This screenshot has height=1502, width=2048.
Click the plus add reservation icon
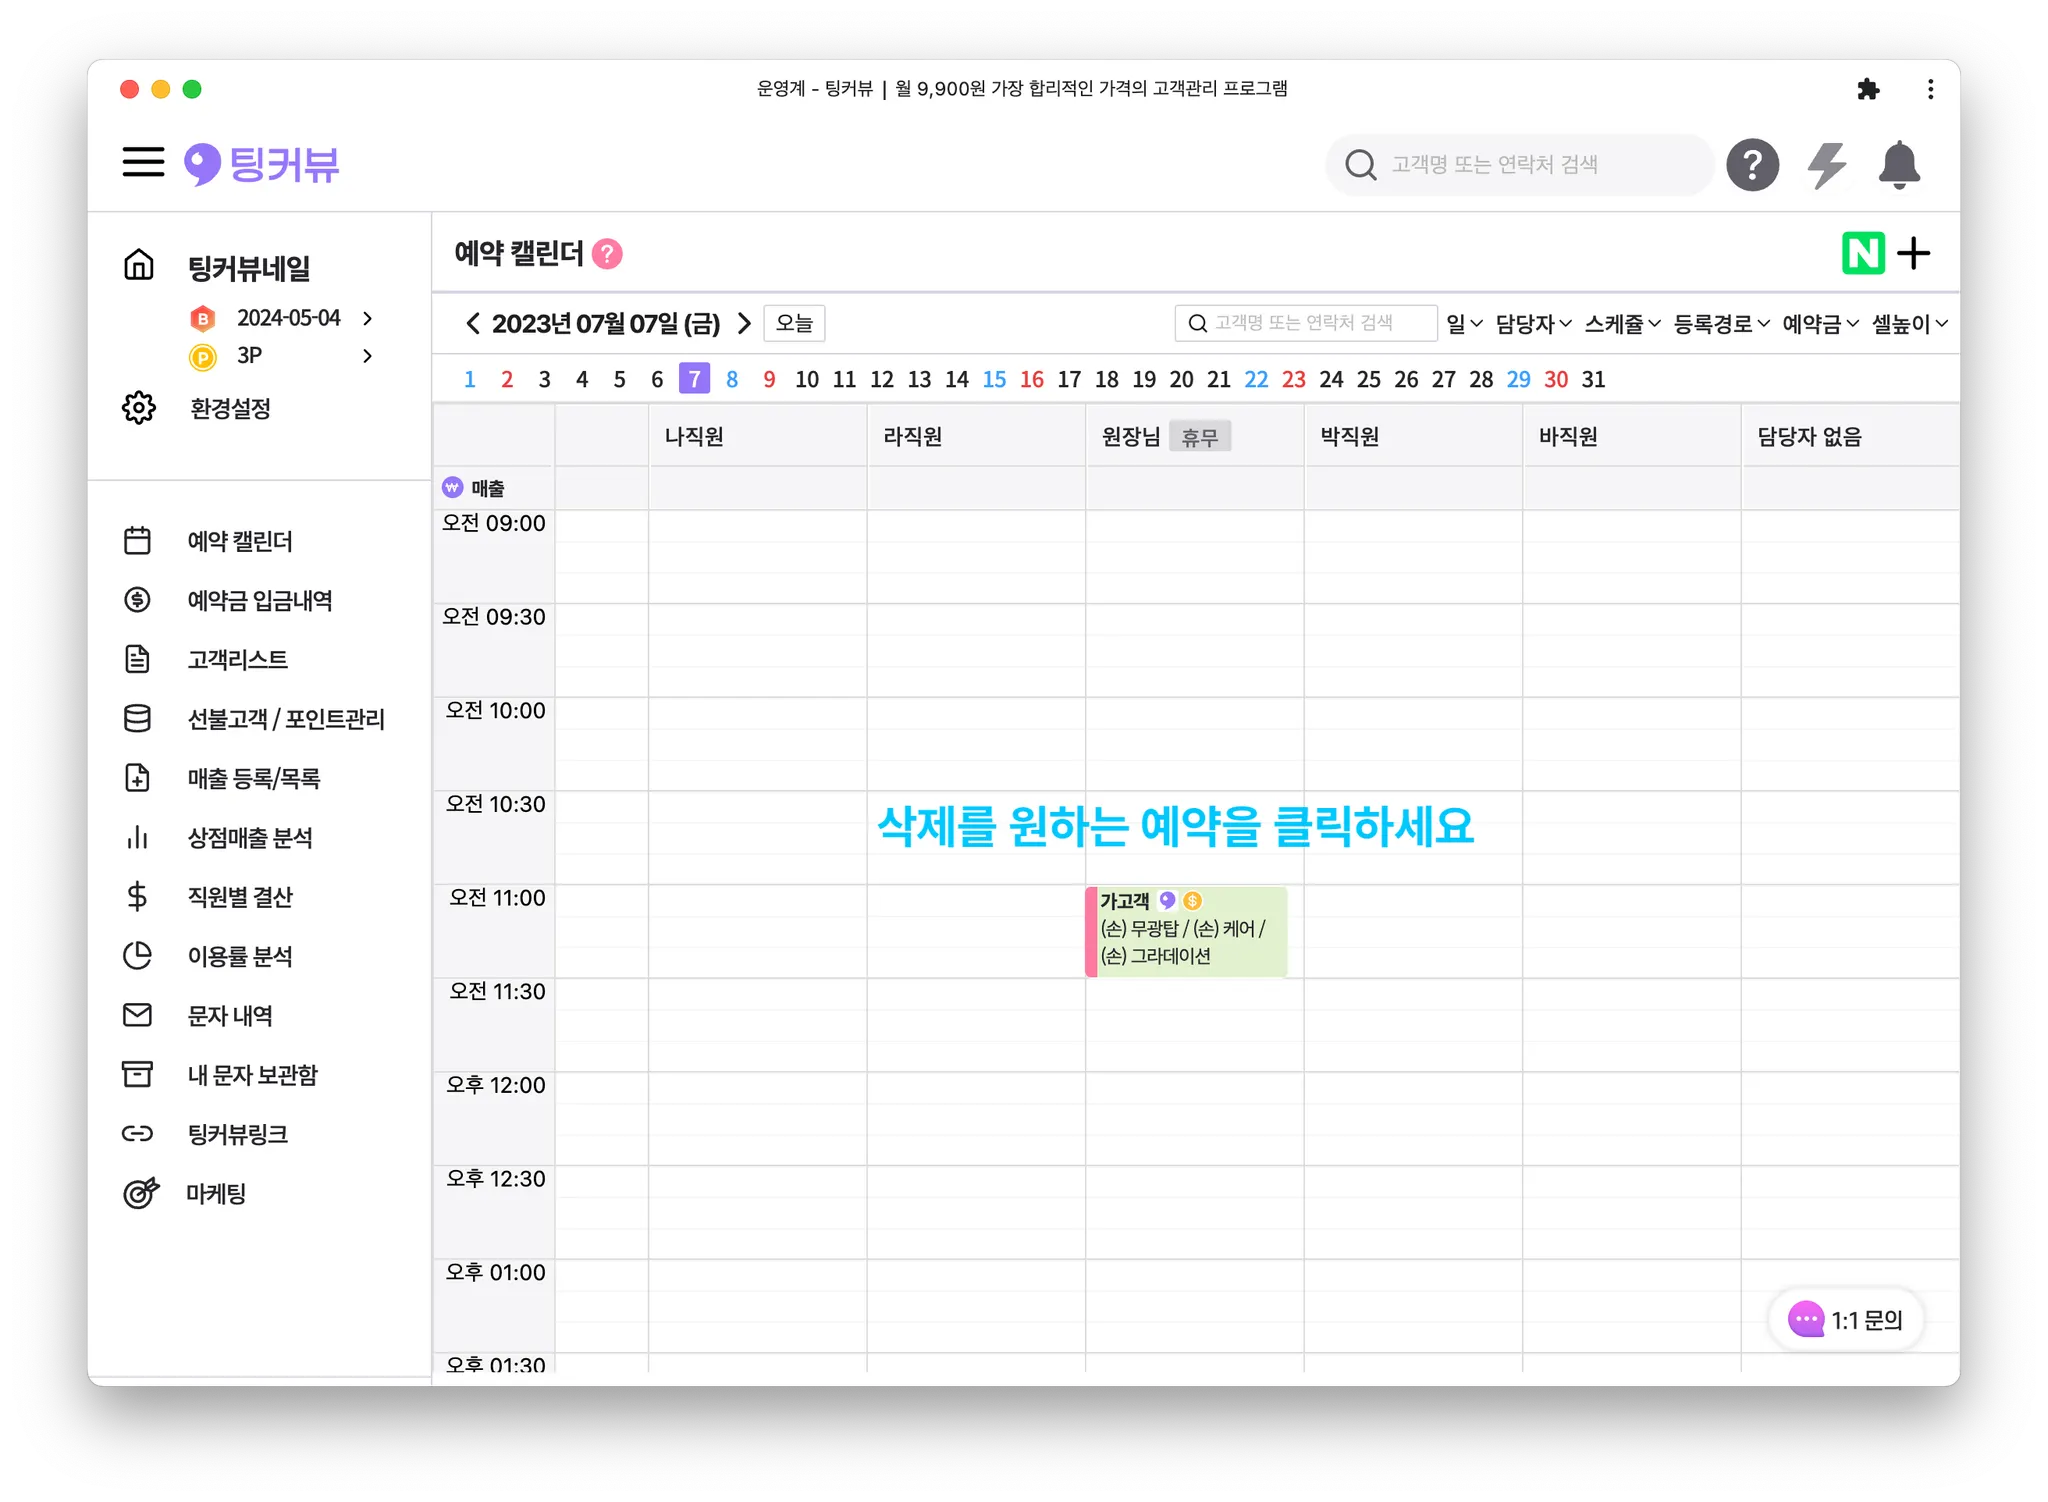(x=1913, y=253)
